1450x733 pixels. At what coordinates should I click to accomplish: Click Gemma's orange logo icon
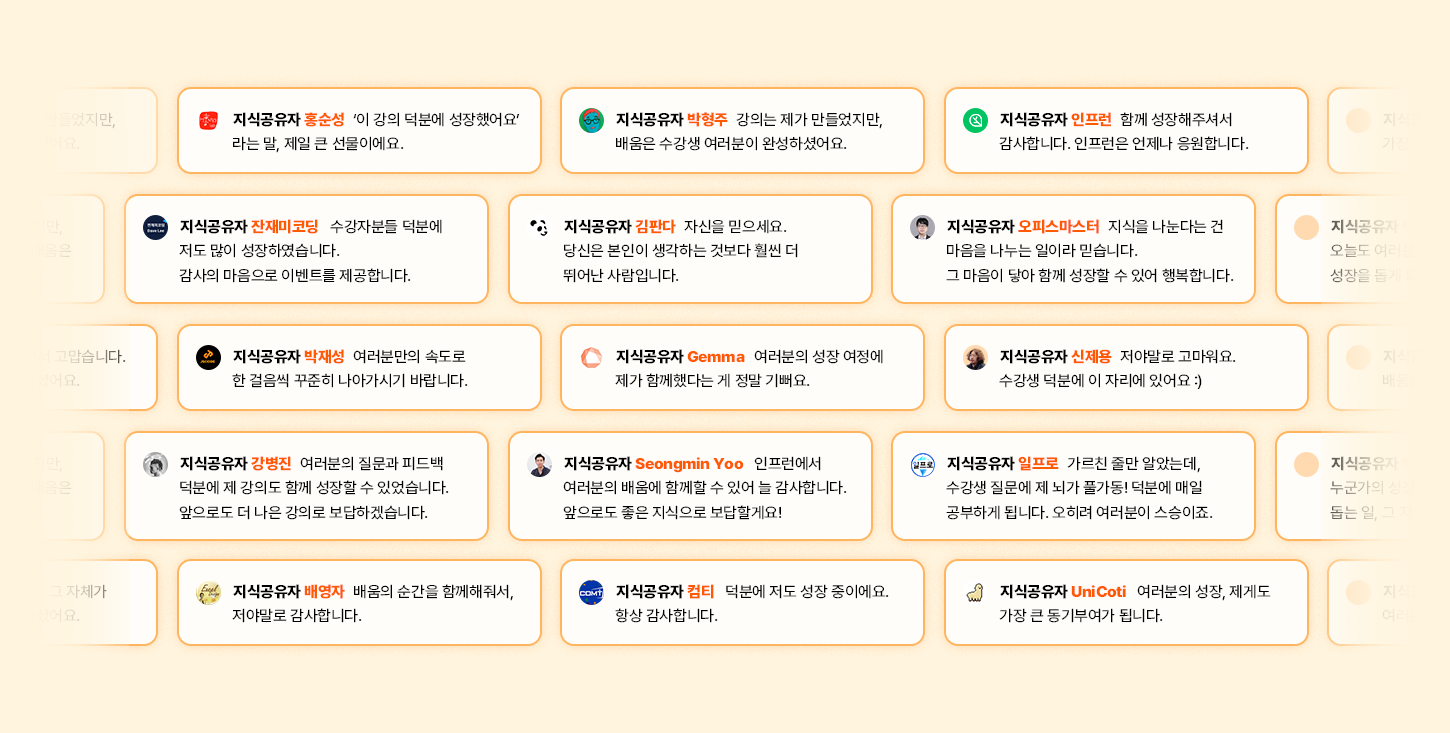tap(591, 357)
